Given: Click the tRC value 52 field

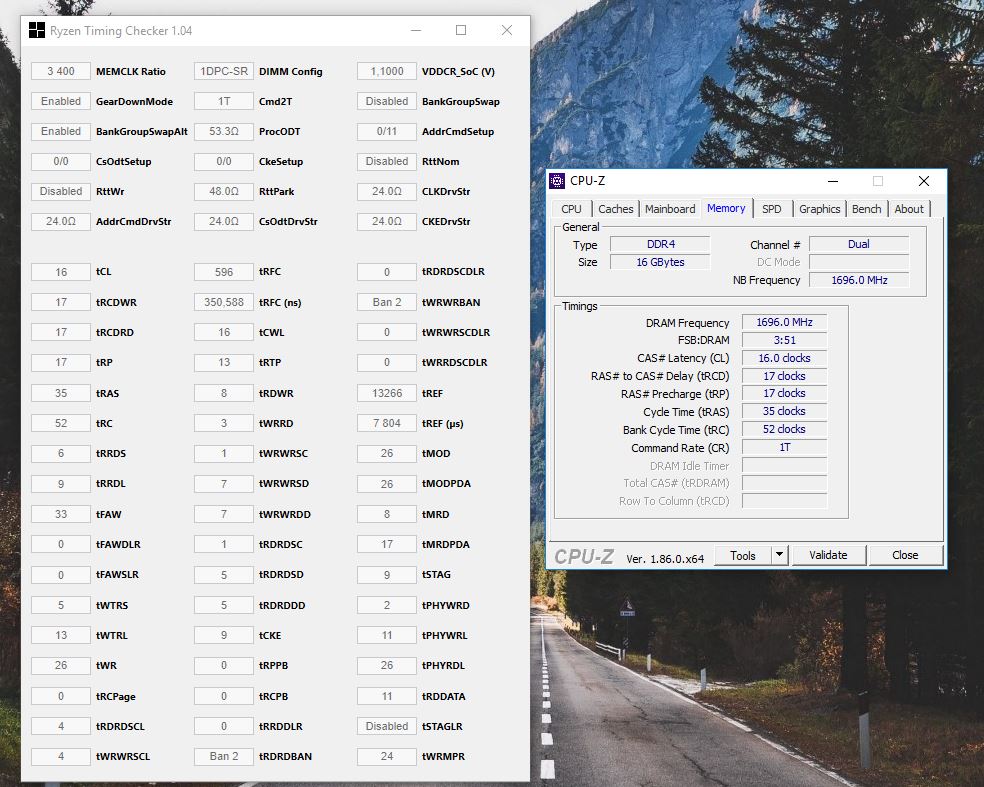Looking at the screenshot, I should point(61,423).
